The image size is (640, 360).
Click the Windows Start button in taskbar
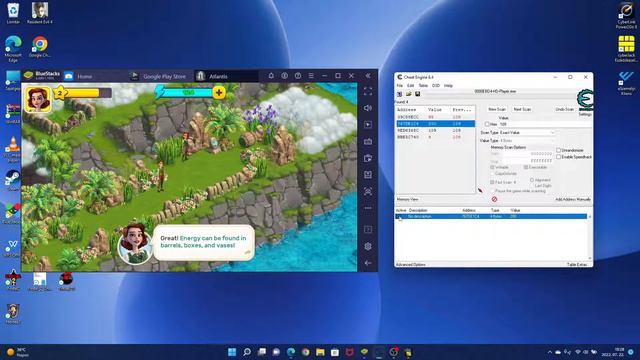tap(232, 352)
